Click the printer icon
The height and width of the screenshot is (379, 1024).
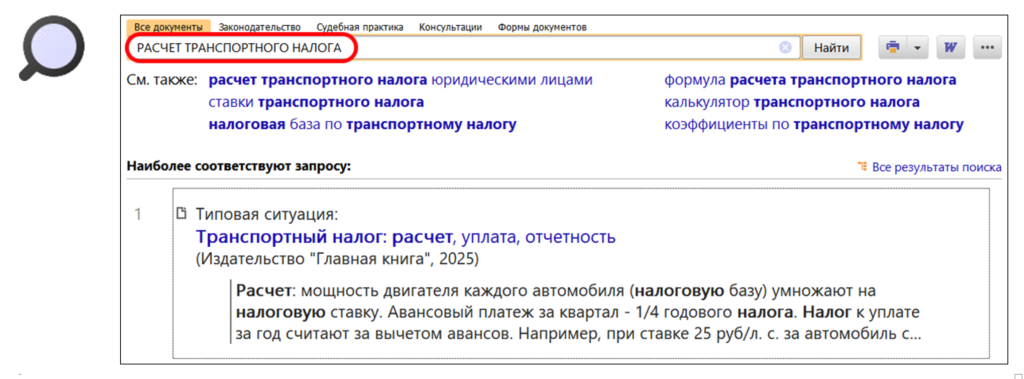(x=893, y=48)
